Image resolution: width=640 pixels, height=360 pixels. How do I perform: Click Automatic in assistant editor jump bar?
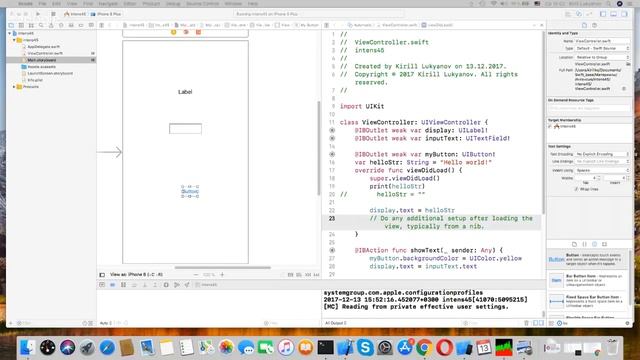[362, 25]
